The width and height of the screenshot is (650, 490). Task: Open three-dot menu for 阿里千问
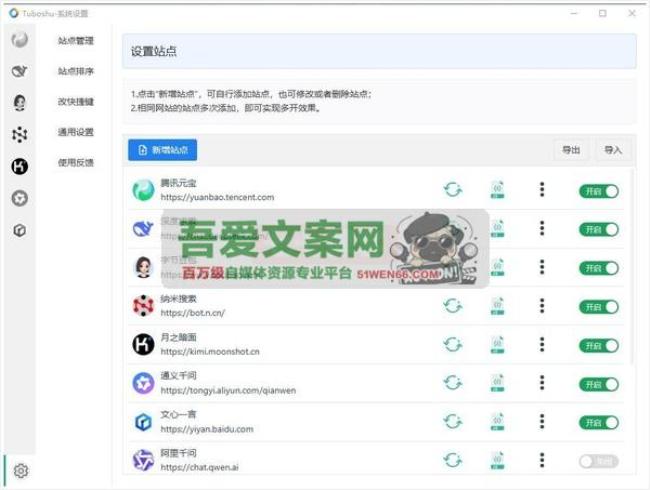click(x=542, y=460)
